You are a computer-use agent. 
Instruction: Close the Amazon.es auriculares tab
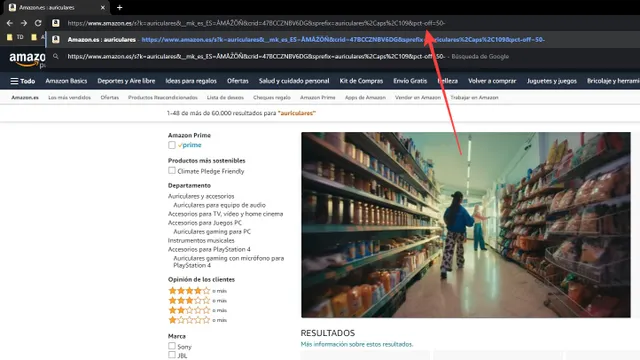click(103, 7)
